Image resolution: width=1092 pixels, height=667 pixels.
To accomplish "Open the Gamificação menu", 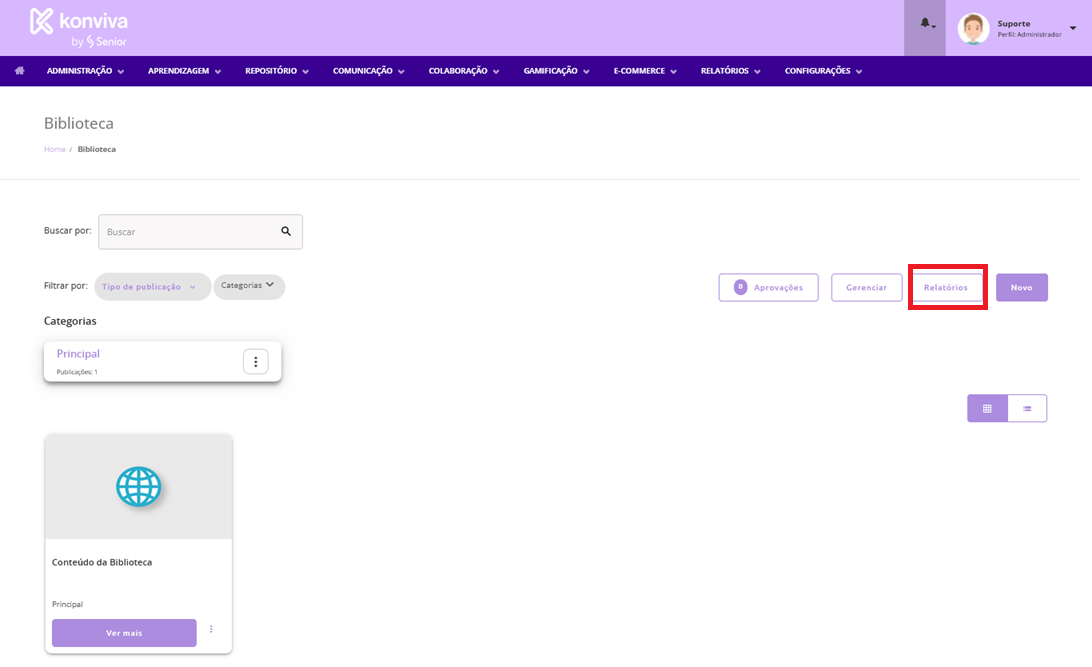I will (556, 71).
